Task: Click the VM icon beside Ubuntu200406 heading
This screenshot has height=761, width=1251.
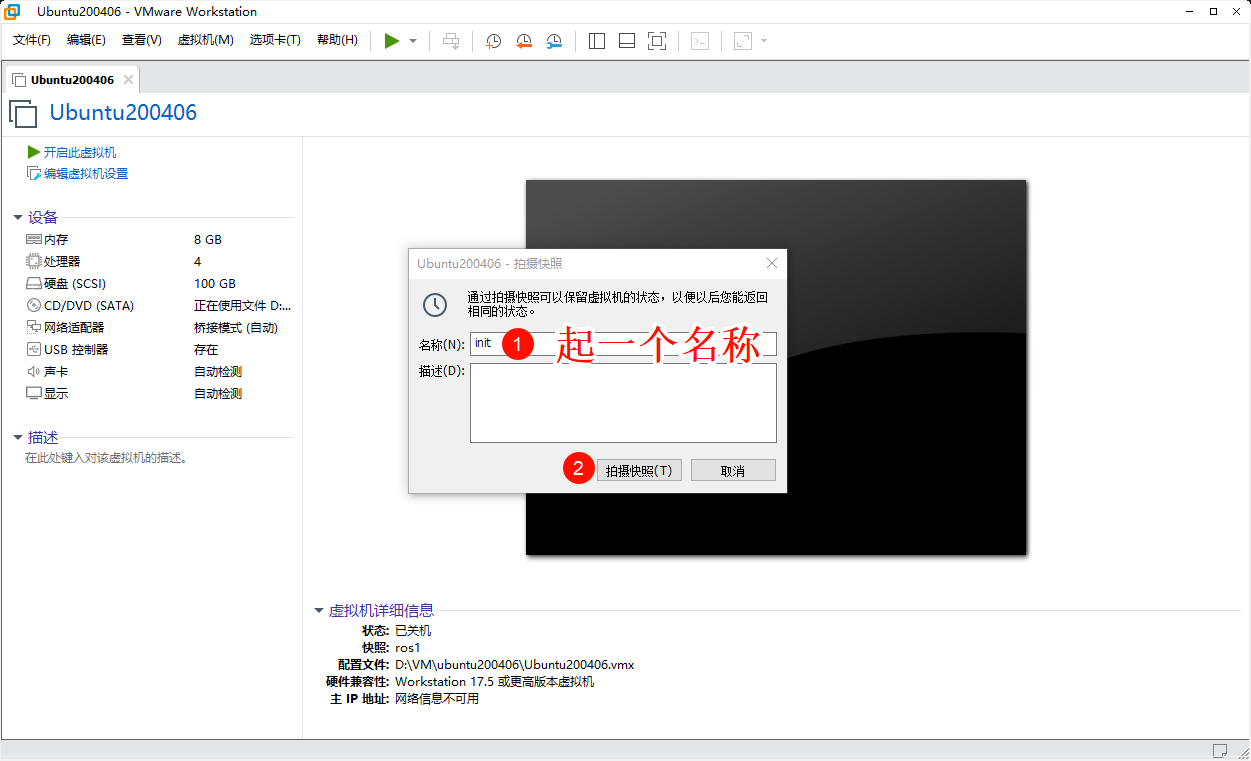Action: [x=23, y=113]
